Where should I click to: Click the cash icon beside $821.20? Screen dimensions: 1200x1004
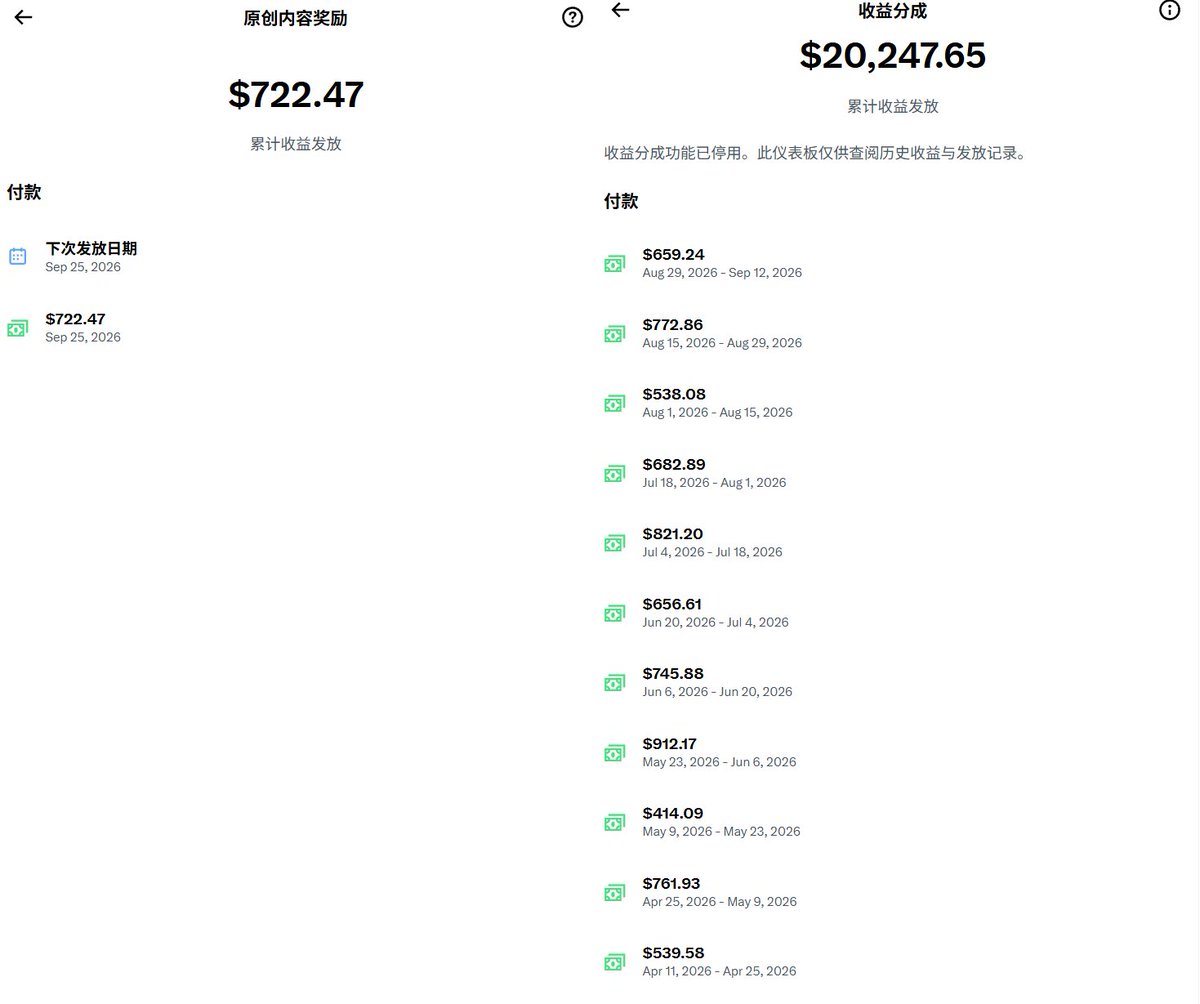click(614, 543)
